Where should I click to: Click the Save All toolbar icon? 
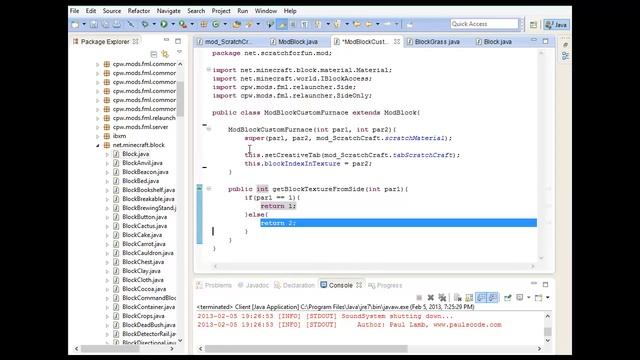pos(105,24)
